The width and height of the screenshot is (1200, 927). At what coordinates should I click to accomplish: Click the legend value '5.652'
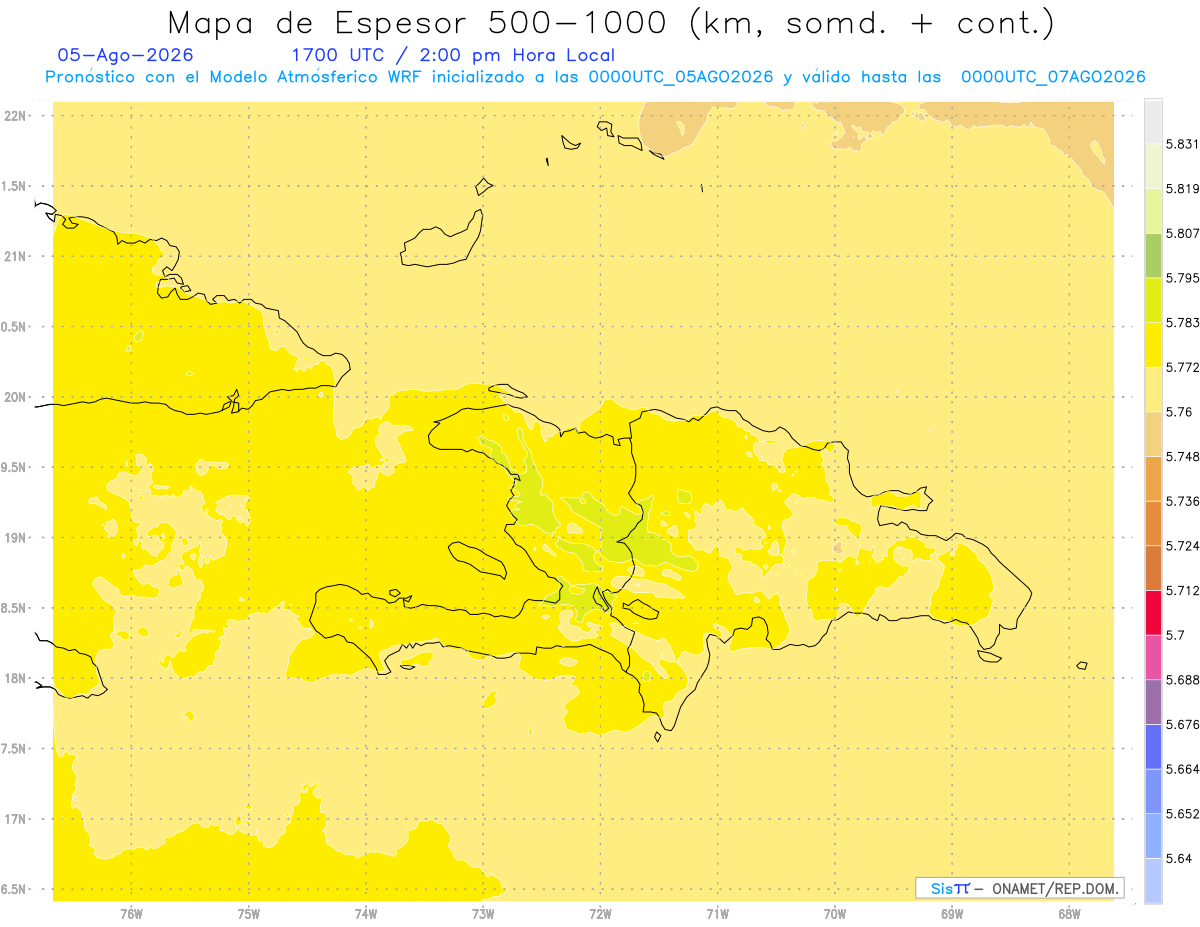[x=1182, y=814]
